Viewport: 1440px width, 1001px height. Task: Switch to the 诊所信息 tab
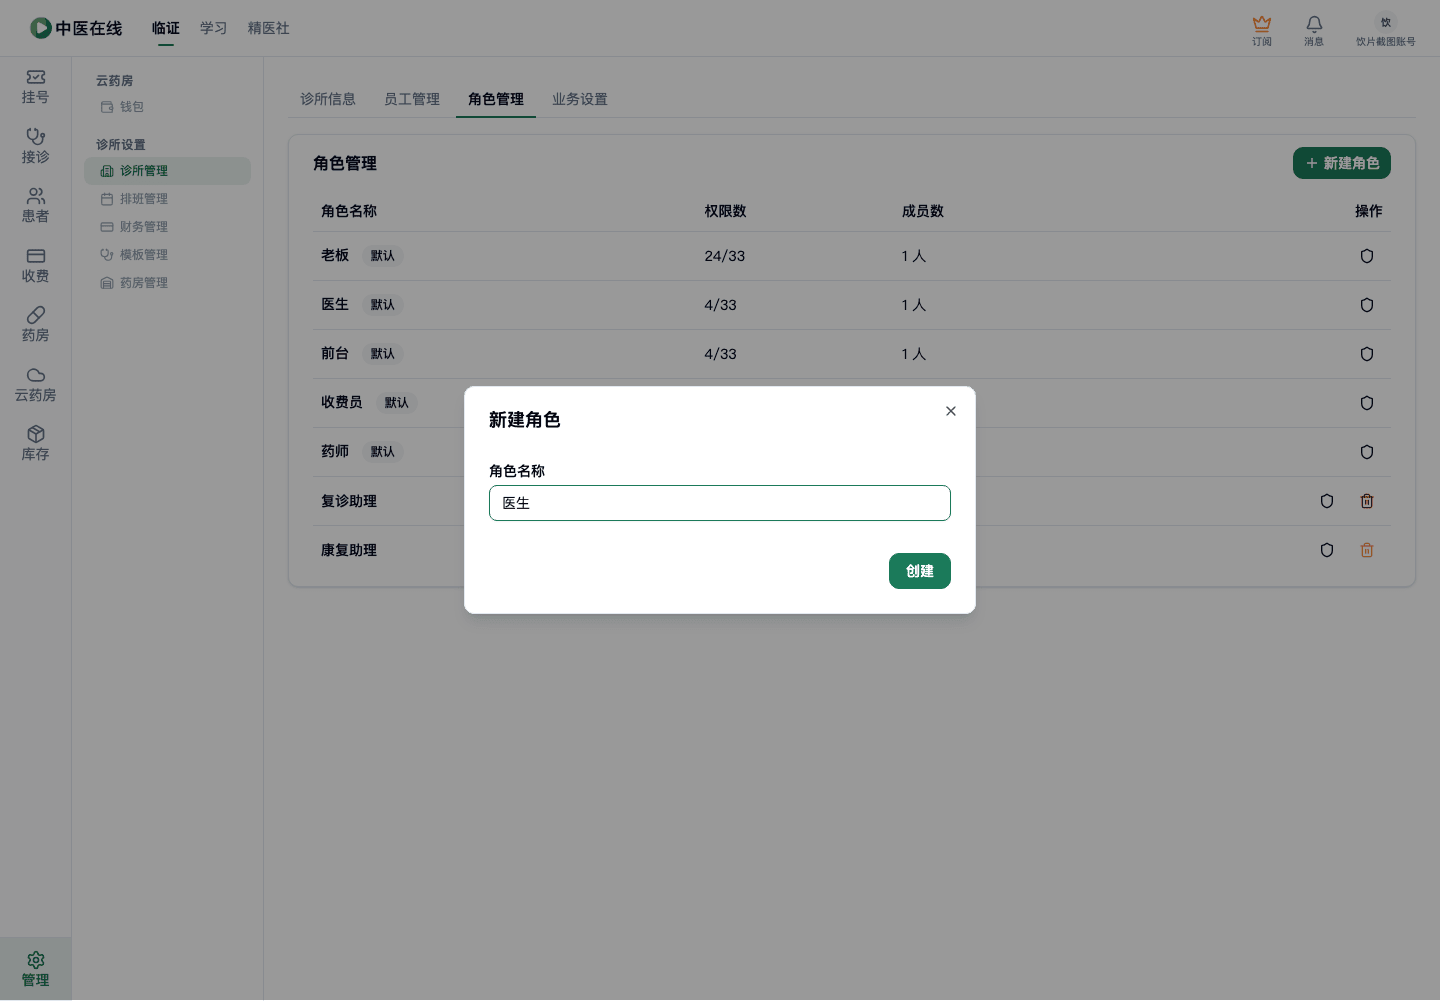click(328, 99)
